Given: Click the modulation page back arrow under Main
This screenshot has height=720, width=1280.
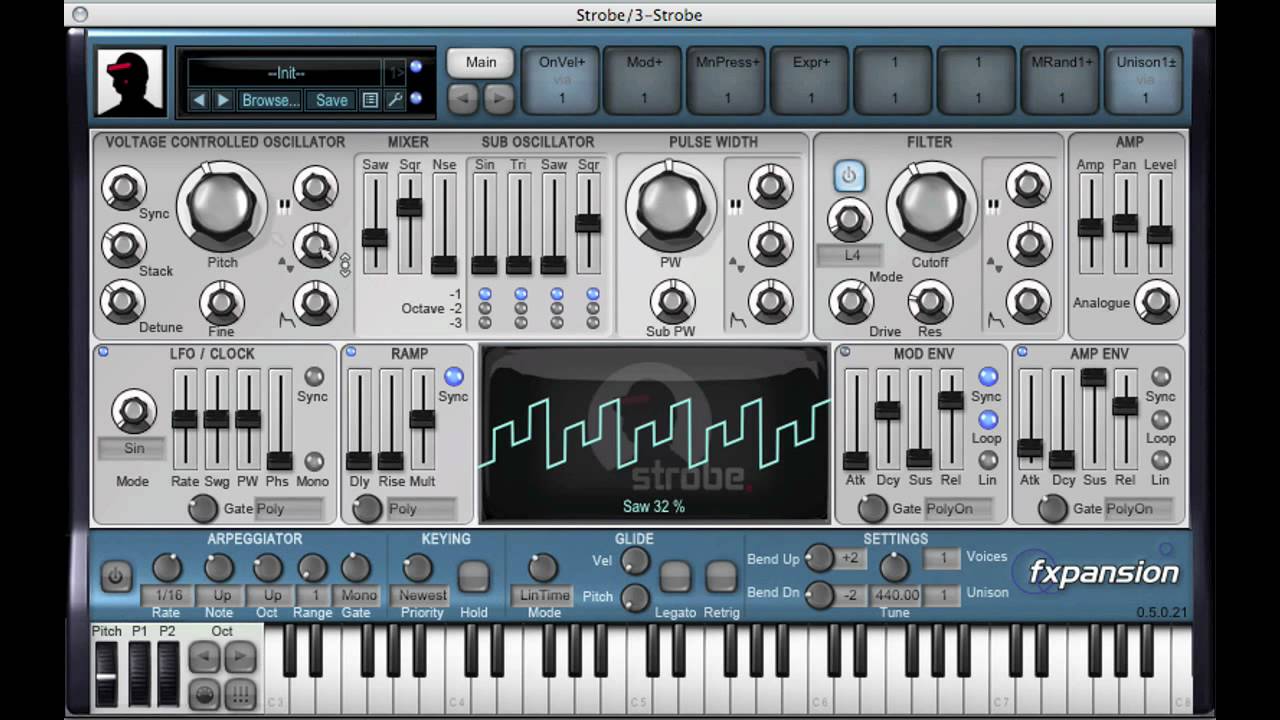Looking at the screenshot, I should coord(462,98).
